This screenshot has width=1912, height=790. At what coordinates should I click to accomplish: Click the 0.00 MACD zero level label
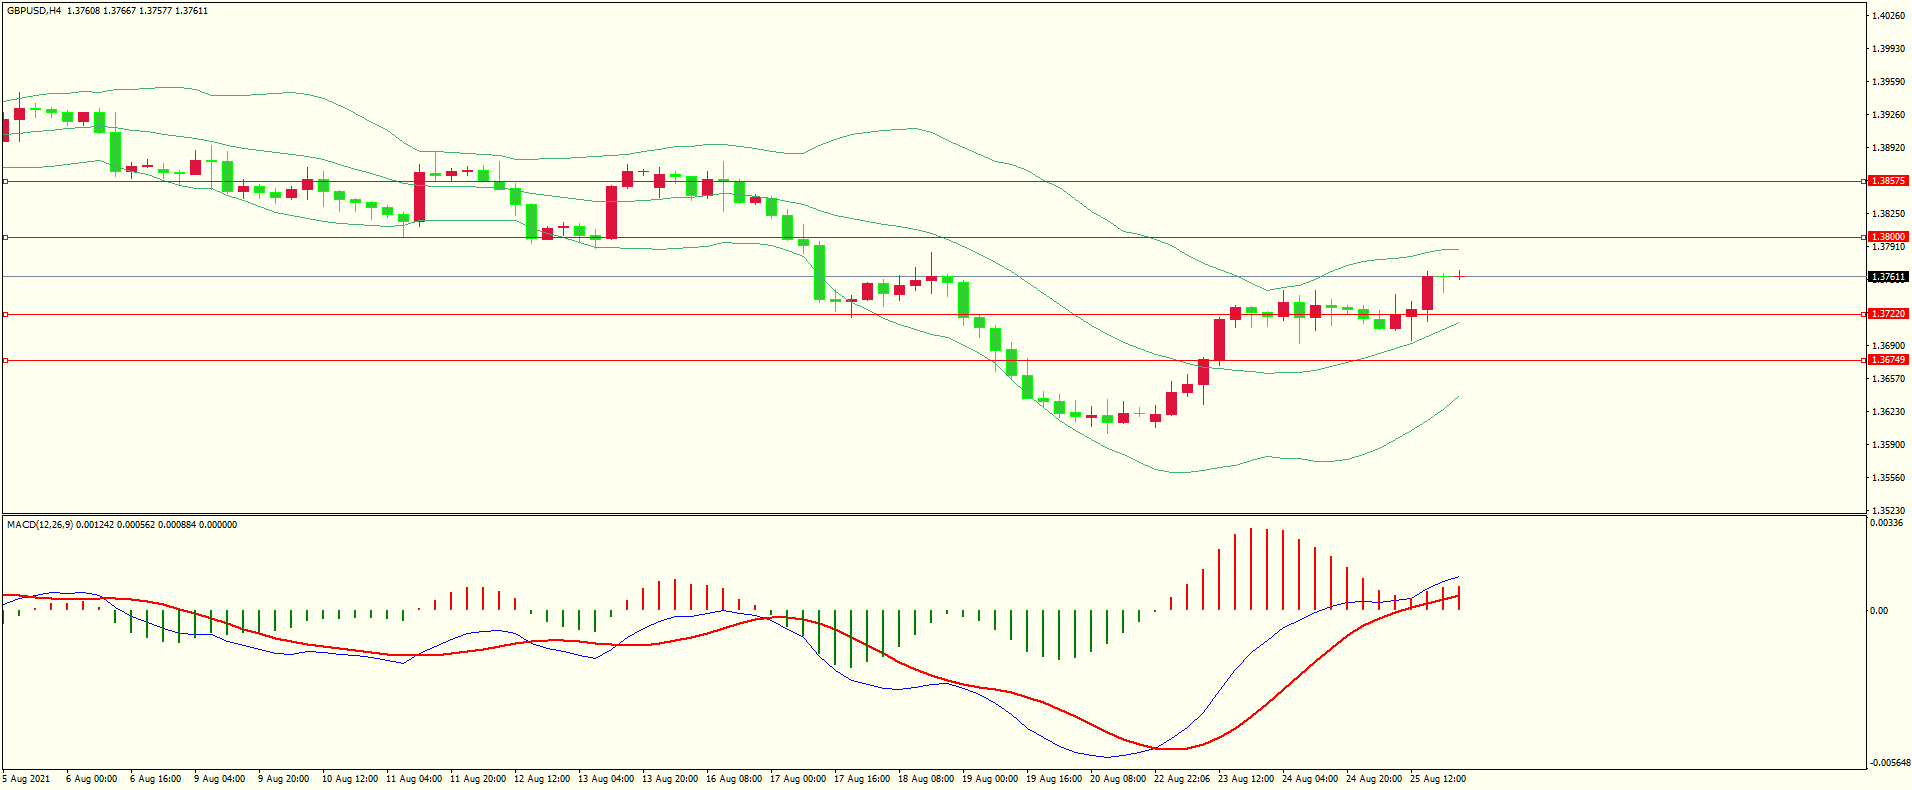point(1880,611)
